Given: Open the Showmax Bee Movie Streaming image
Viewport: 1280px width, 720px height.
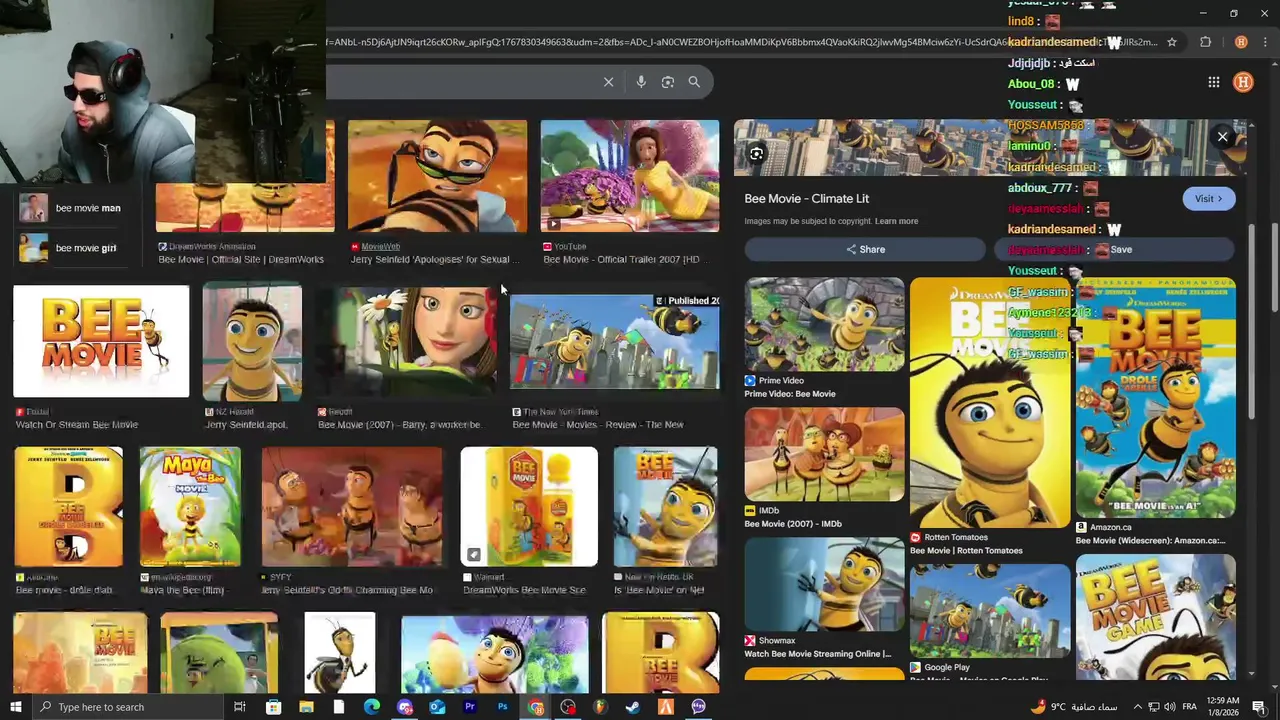Looking at the screenshot, I should (x=824, y=584).
